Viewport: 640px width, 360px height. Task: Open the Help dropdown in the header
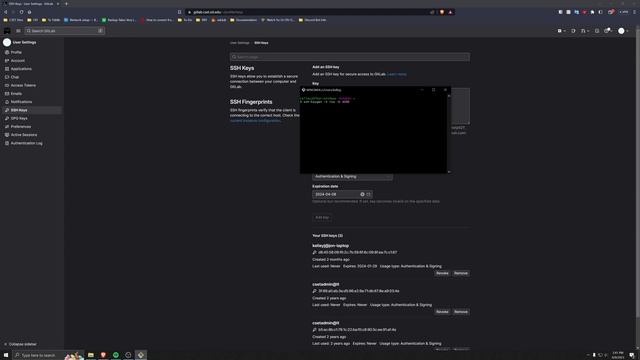click(608, 31)
